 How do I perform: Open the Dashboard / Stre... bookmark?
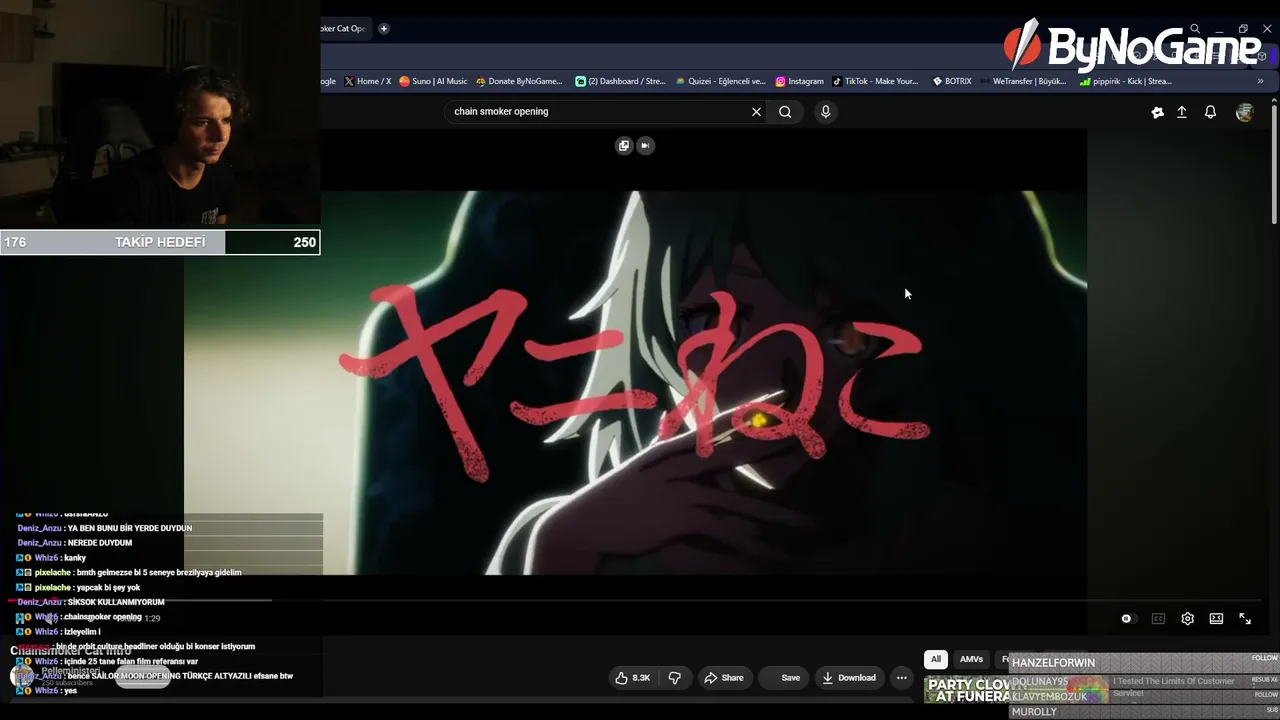pyautogui.click(x=620, y=81)
